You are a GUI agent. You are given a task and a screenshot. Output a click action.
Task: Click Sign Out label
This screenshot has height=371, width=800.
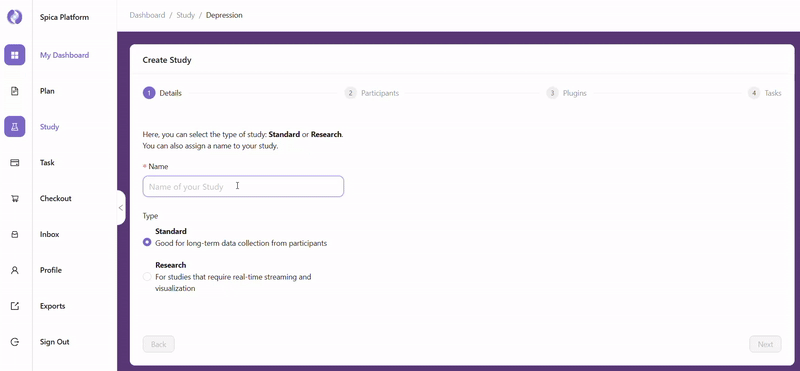[55, 342]
